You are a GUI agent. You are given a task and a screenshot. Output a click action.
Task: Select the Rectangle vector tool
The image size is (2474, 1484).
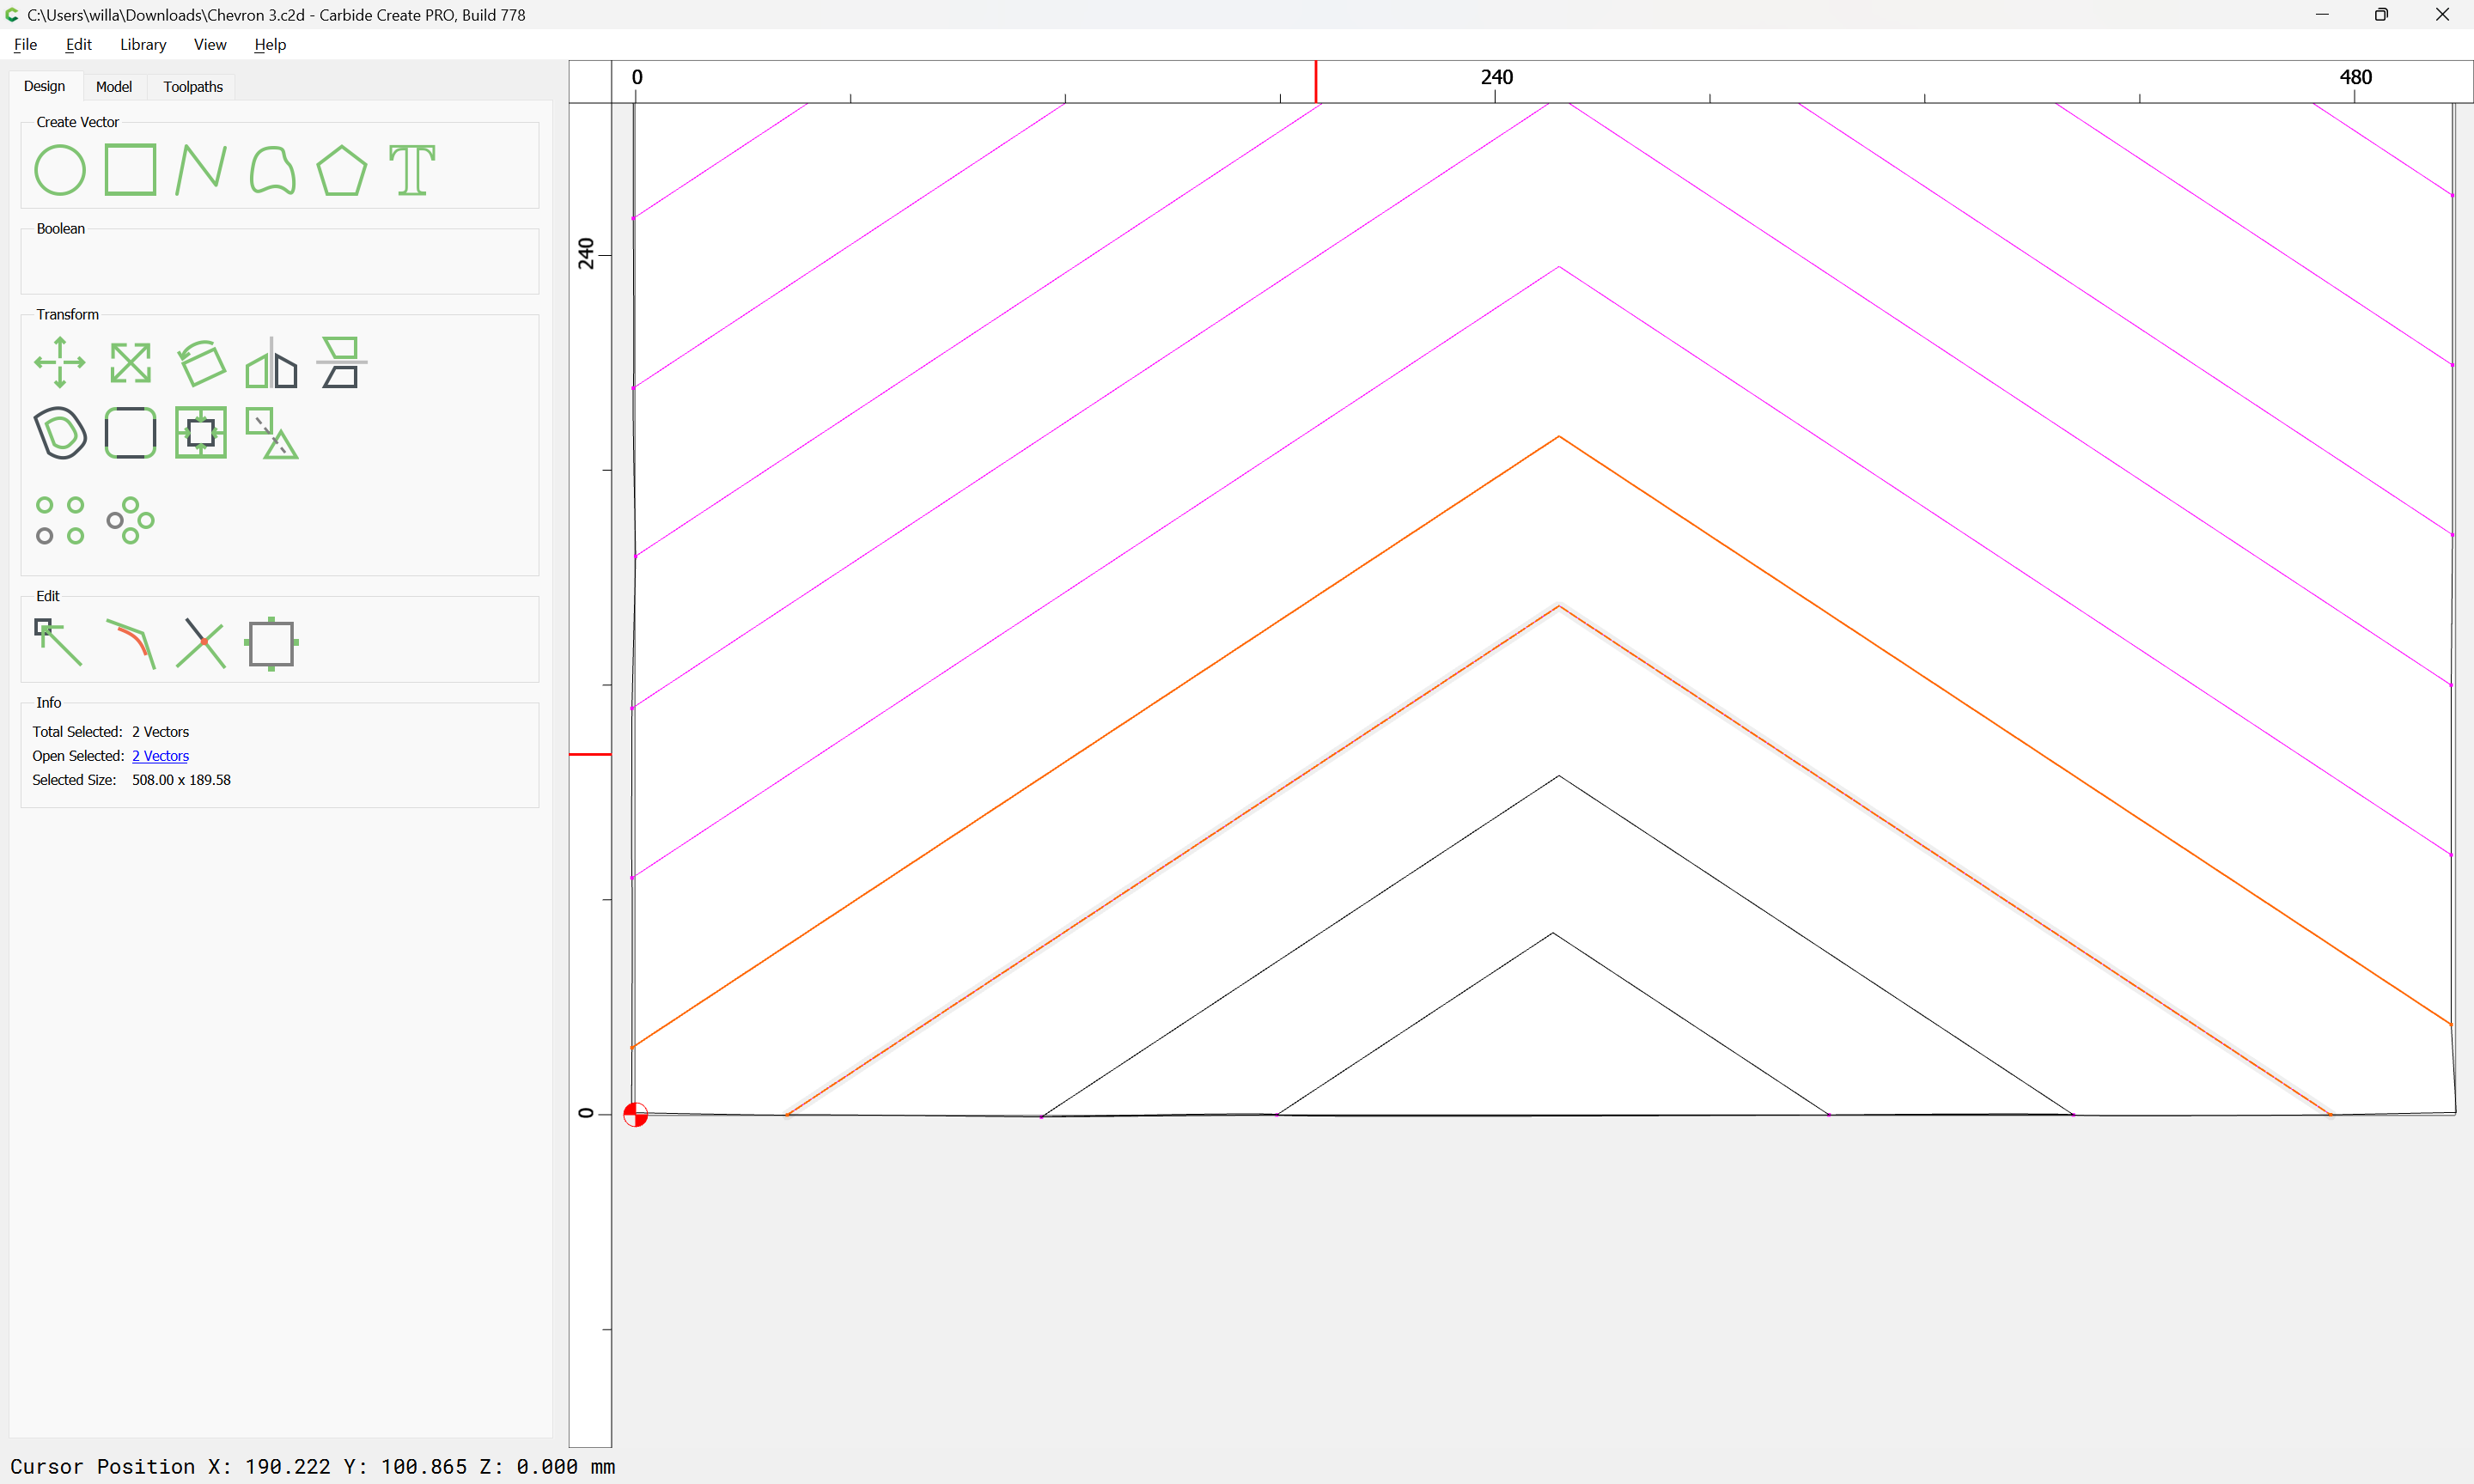[x=131, y=170]
